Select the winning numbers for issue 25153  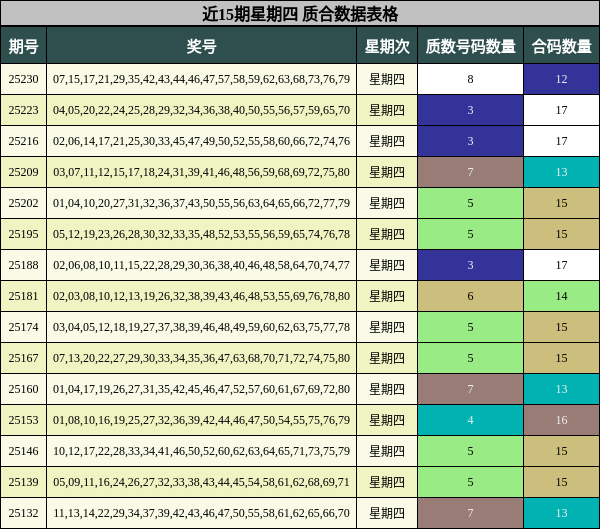[201, 420]
